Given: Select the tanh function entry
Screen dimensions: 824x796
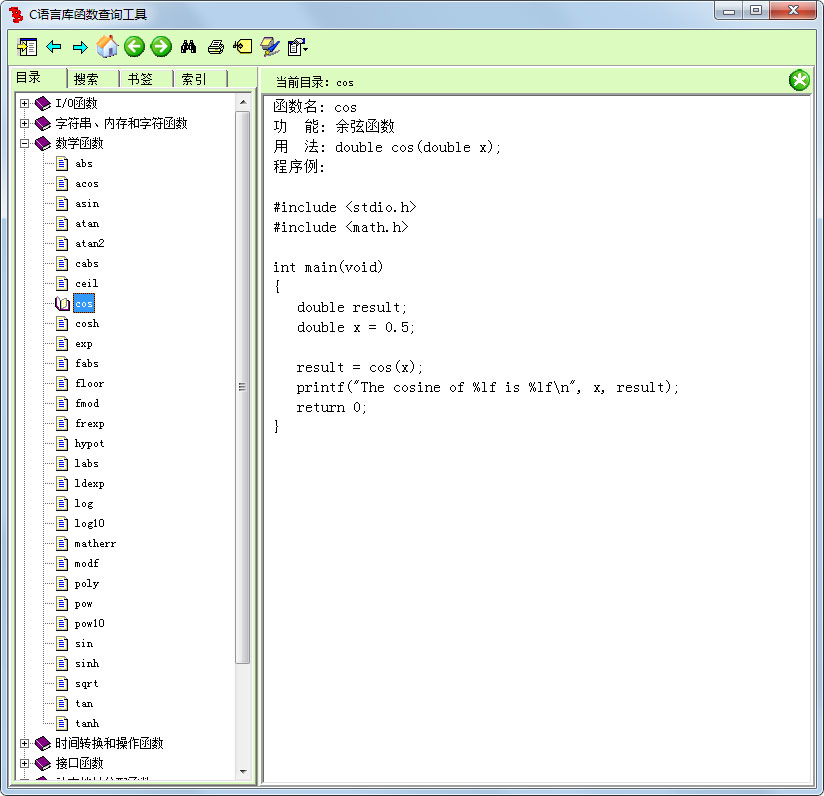Looking at the screenshot, I should pyautogui.click(x=87, y=723).
